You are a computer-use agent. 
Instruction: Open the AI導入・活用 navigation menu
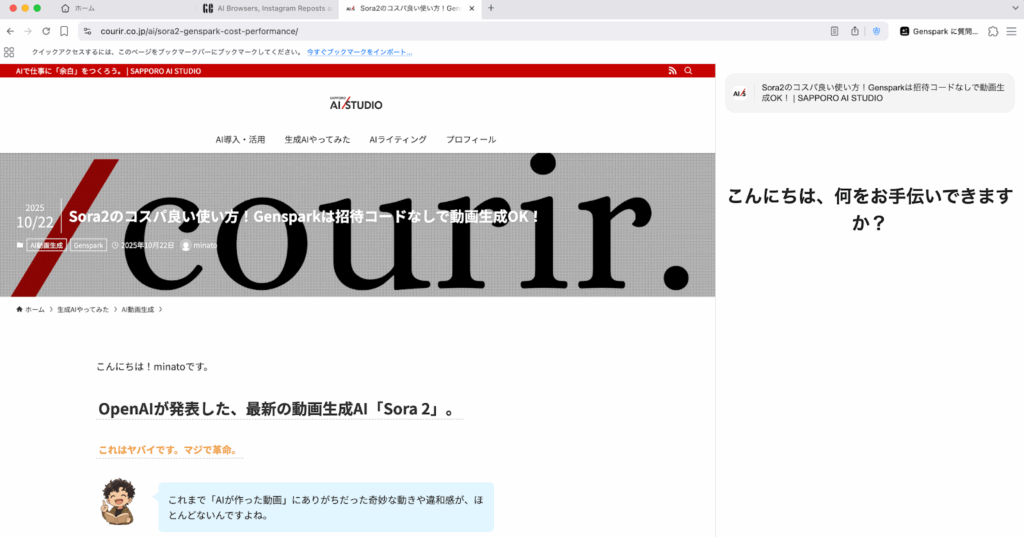coord(240,139)
